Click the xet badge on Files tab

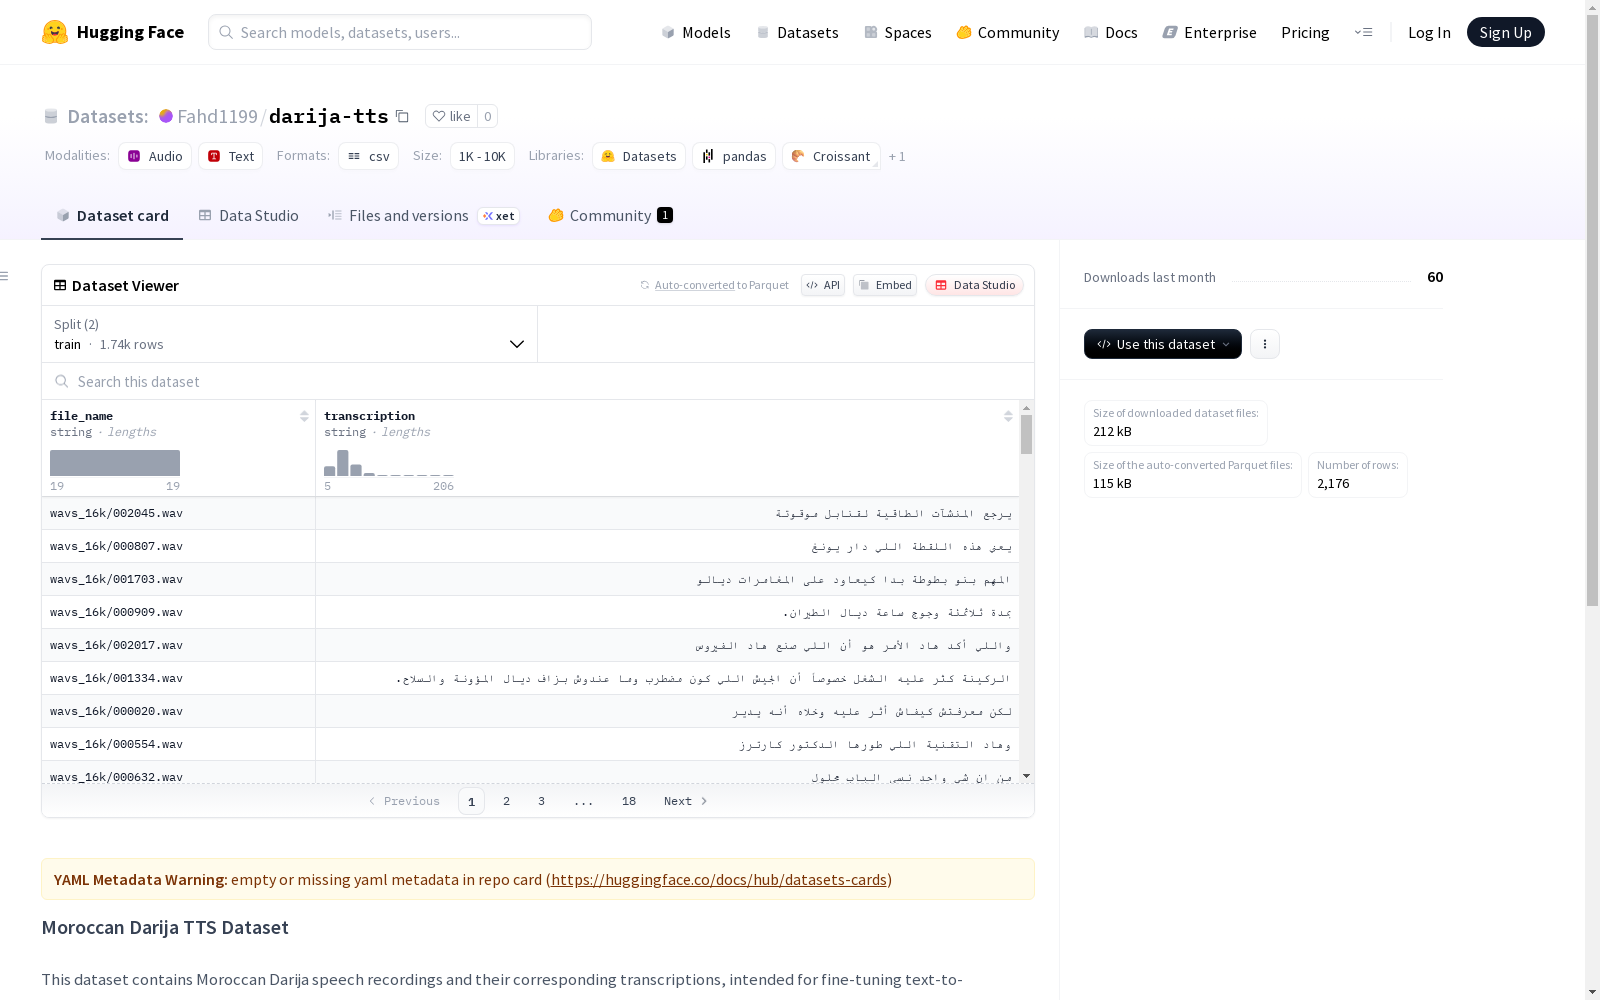(x=499, y=216)
